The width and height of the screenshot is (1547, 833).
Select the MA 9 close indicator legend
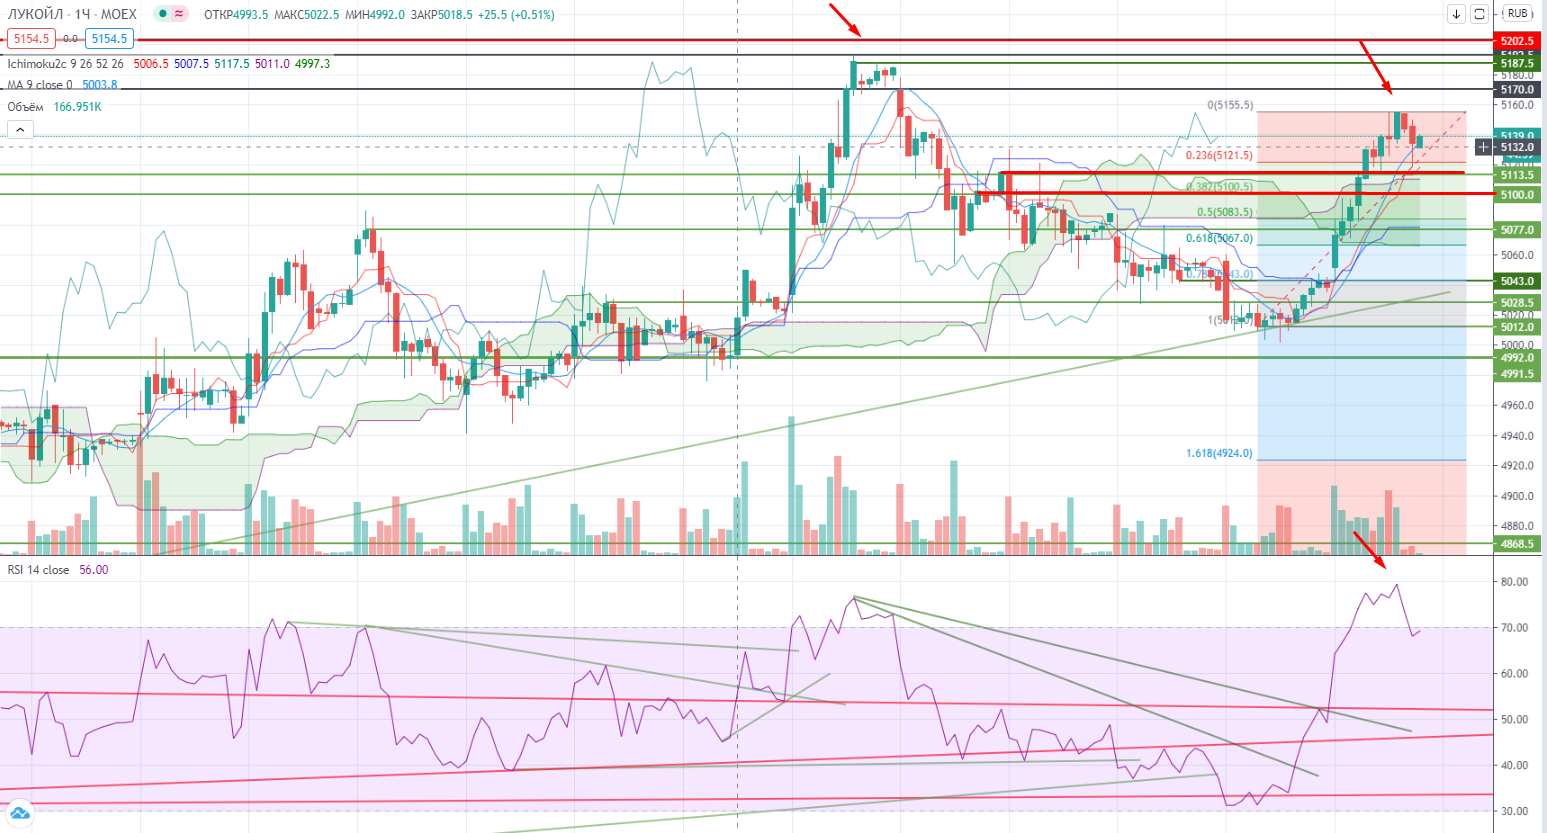click(40, 85)
